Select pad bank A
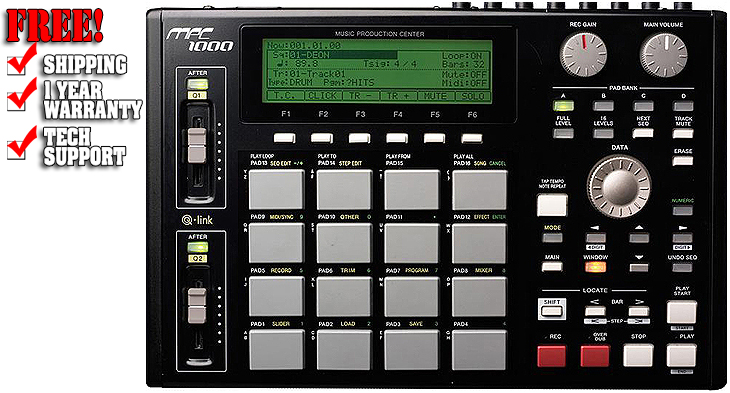730x393 pixels. tap(563, 106)
